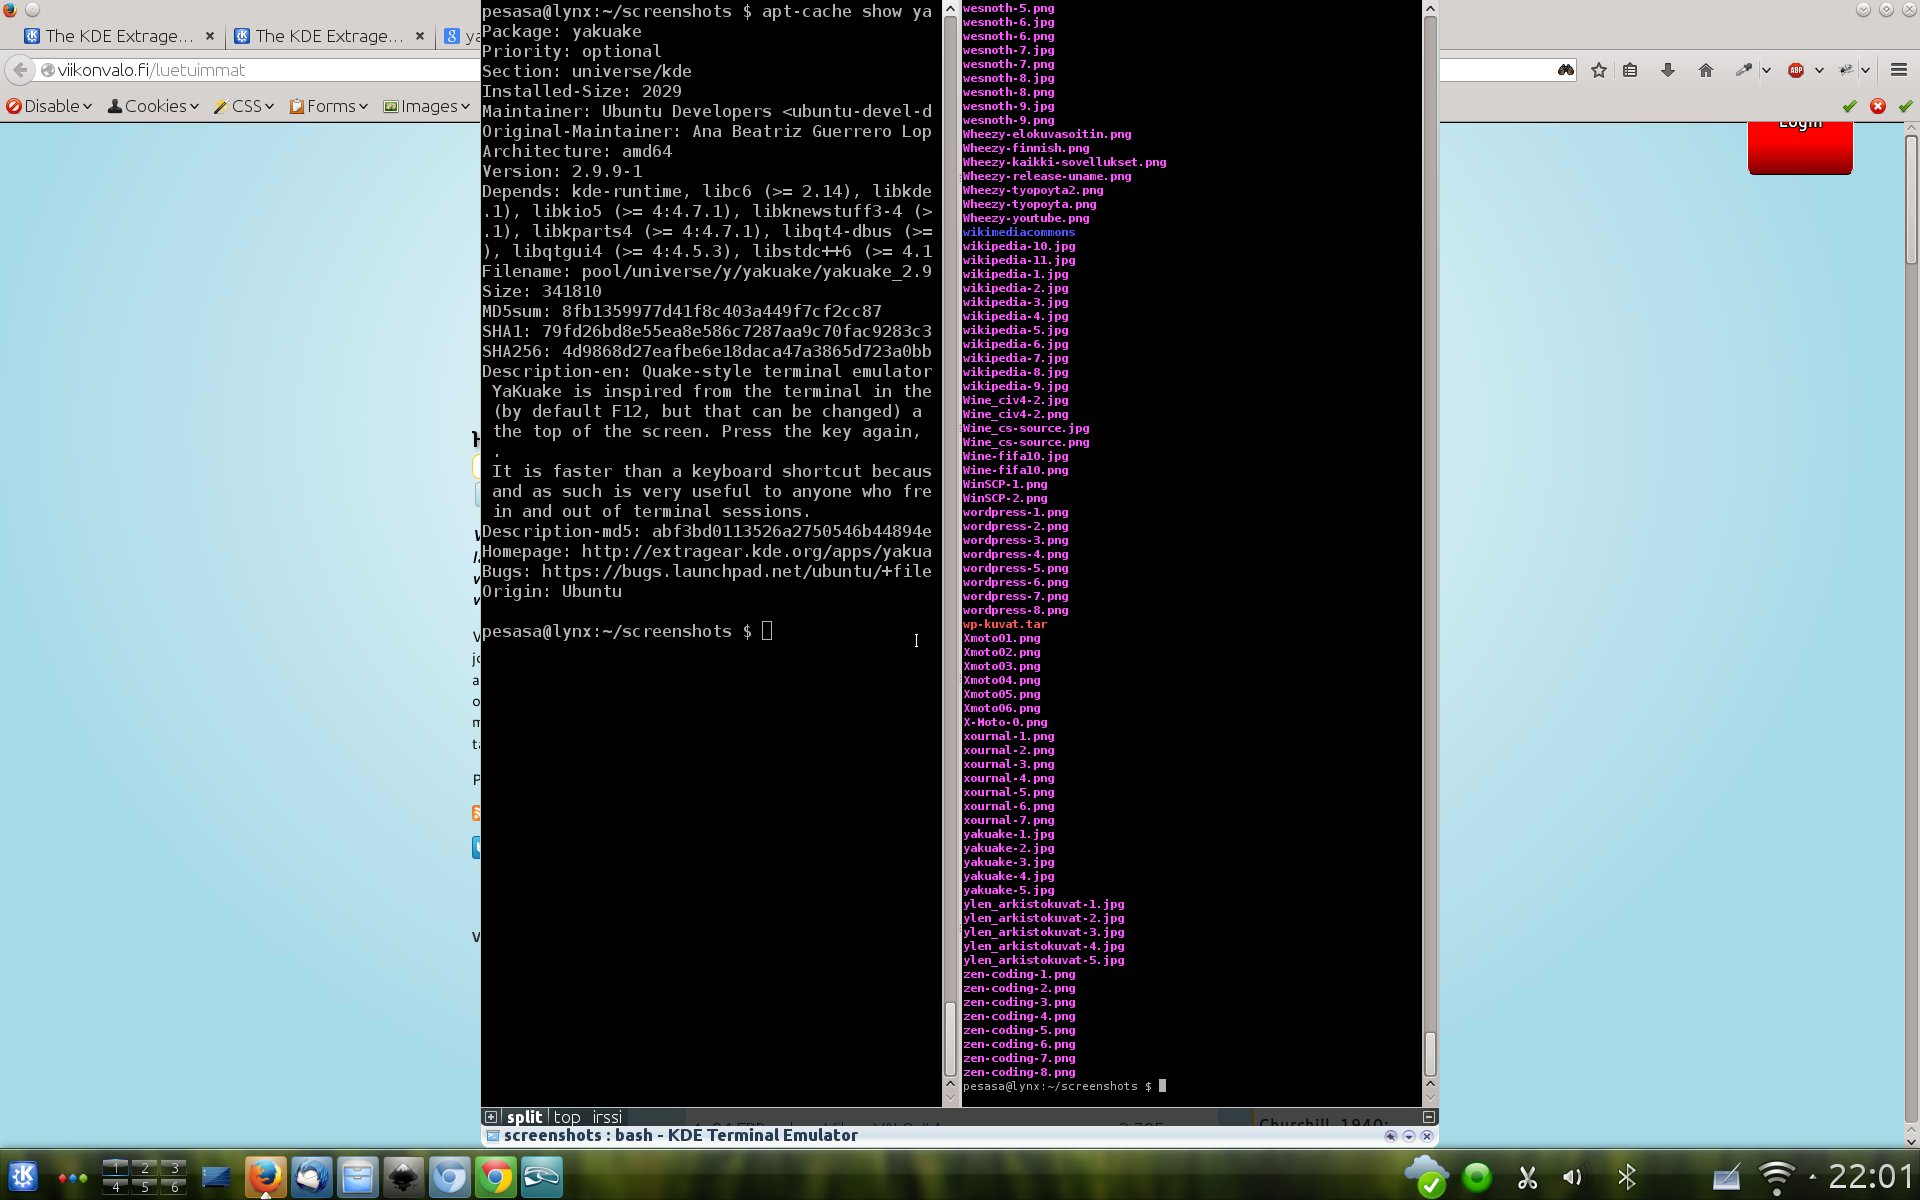Toggle Yakuake keep-open pin button
The width and height of the screenshot is (1920, 1200).
[1391, 1136]
